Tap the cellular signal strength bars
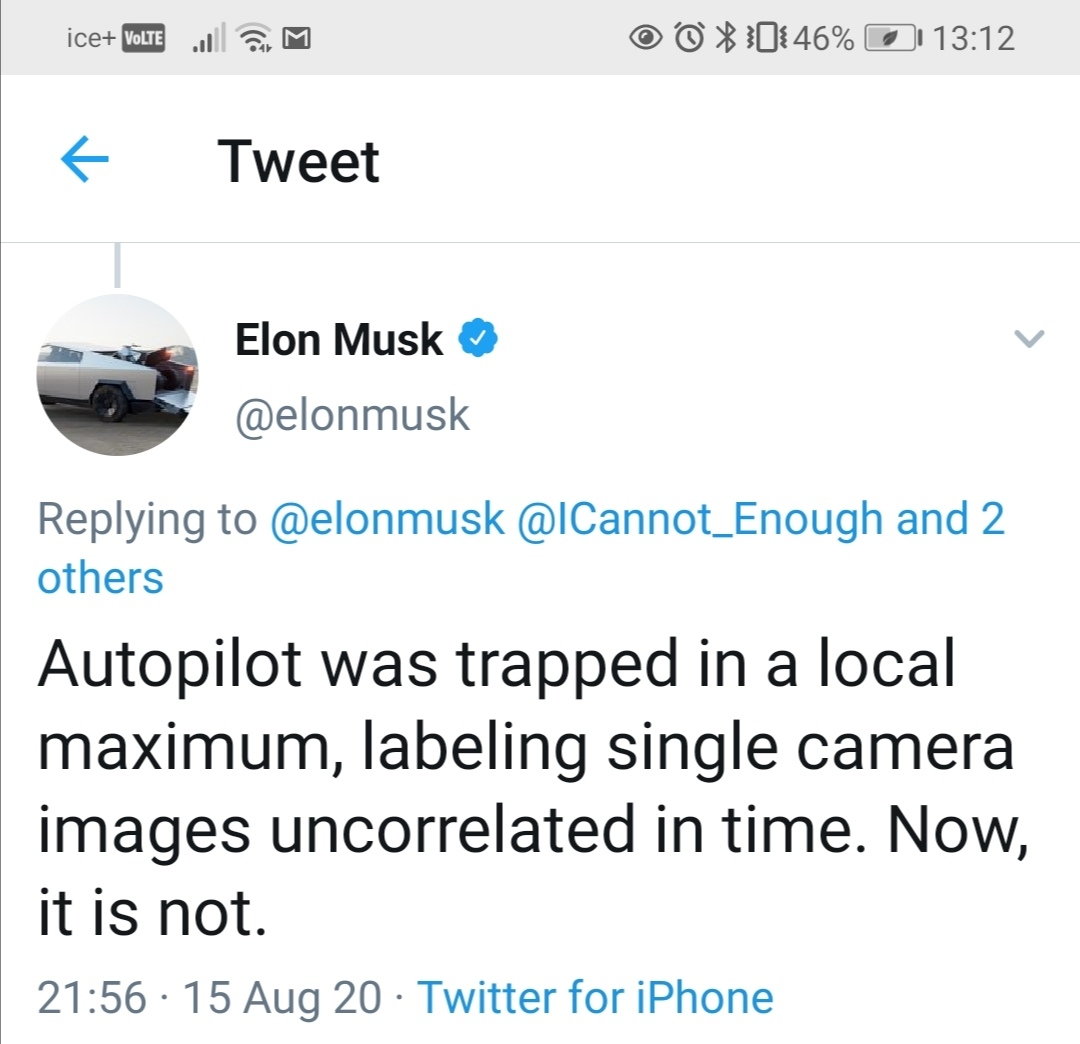 pyautogui.click(x=209, y=39)
